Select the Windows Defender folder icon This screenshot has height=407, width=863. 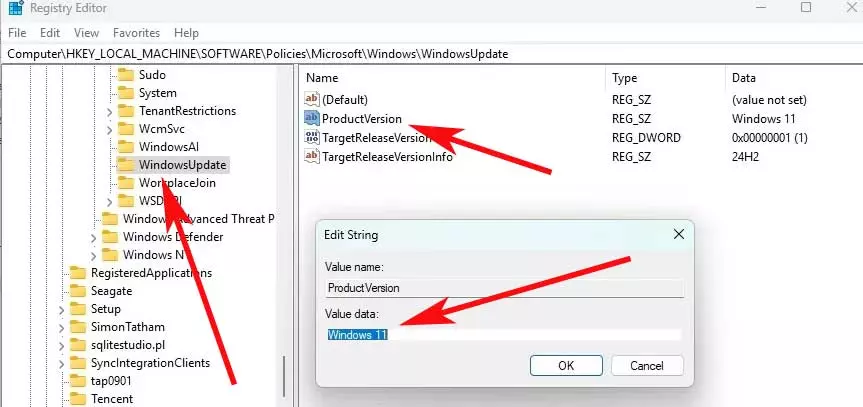point(110,237)
